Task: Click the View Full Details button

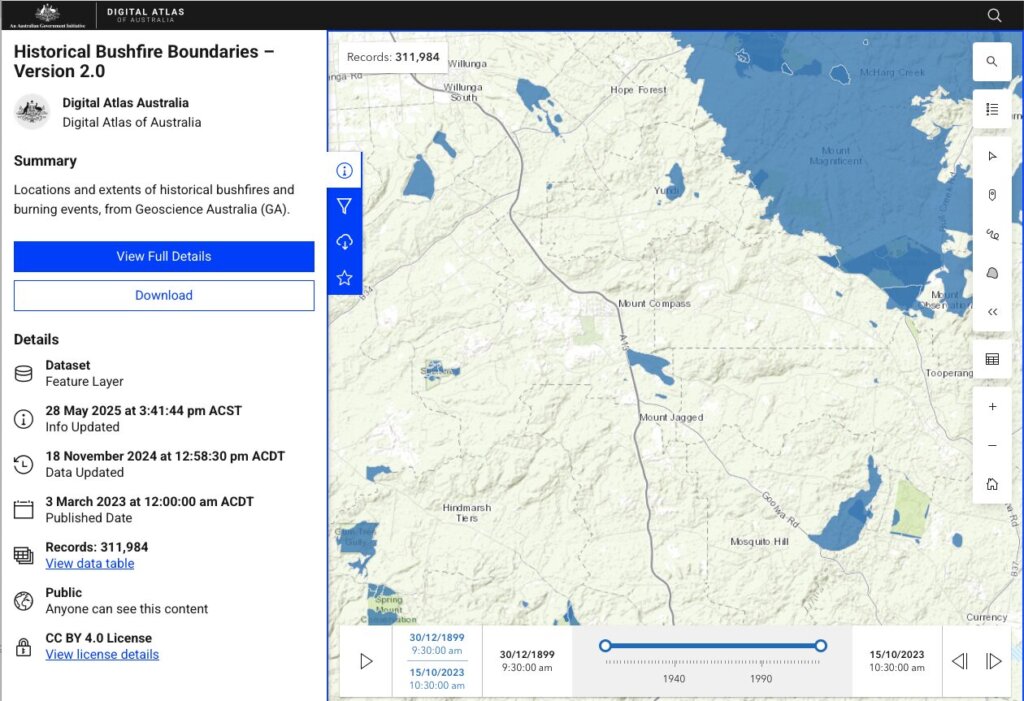Action: point(163,256)
